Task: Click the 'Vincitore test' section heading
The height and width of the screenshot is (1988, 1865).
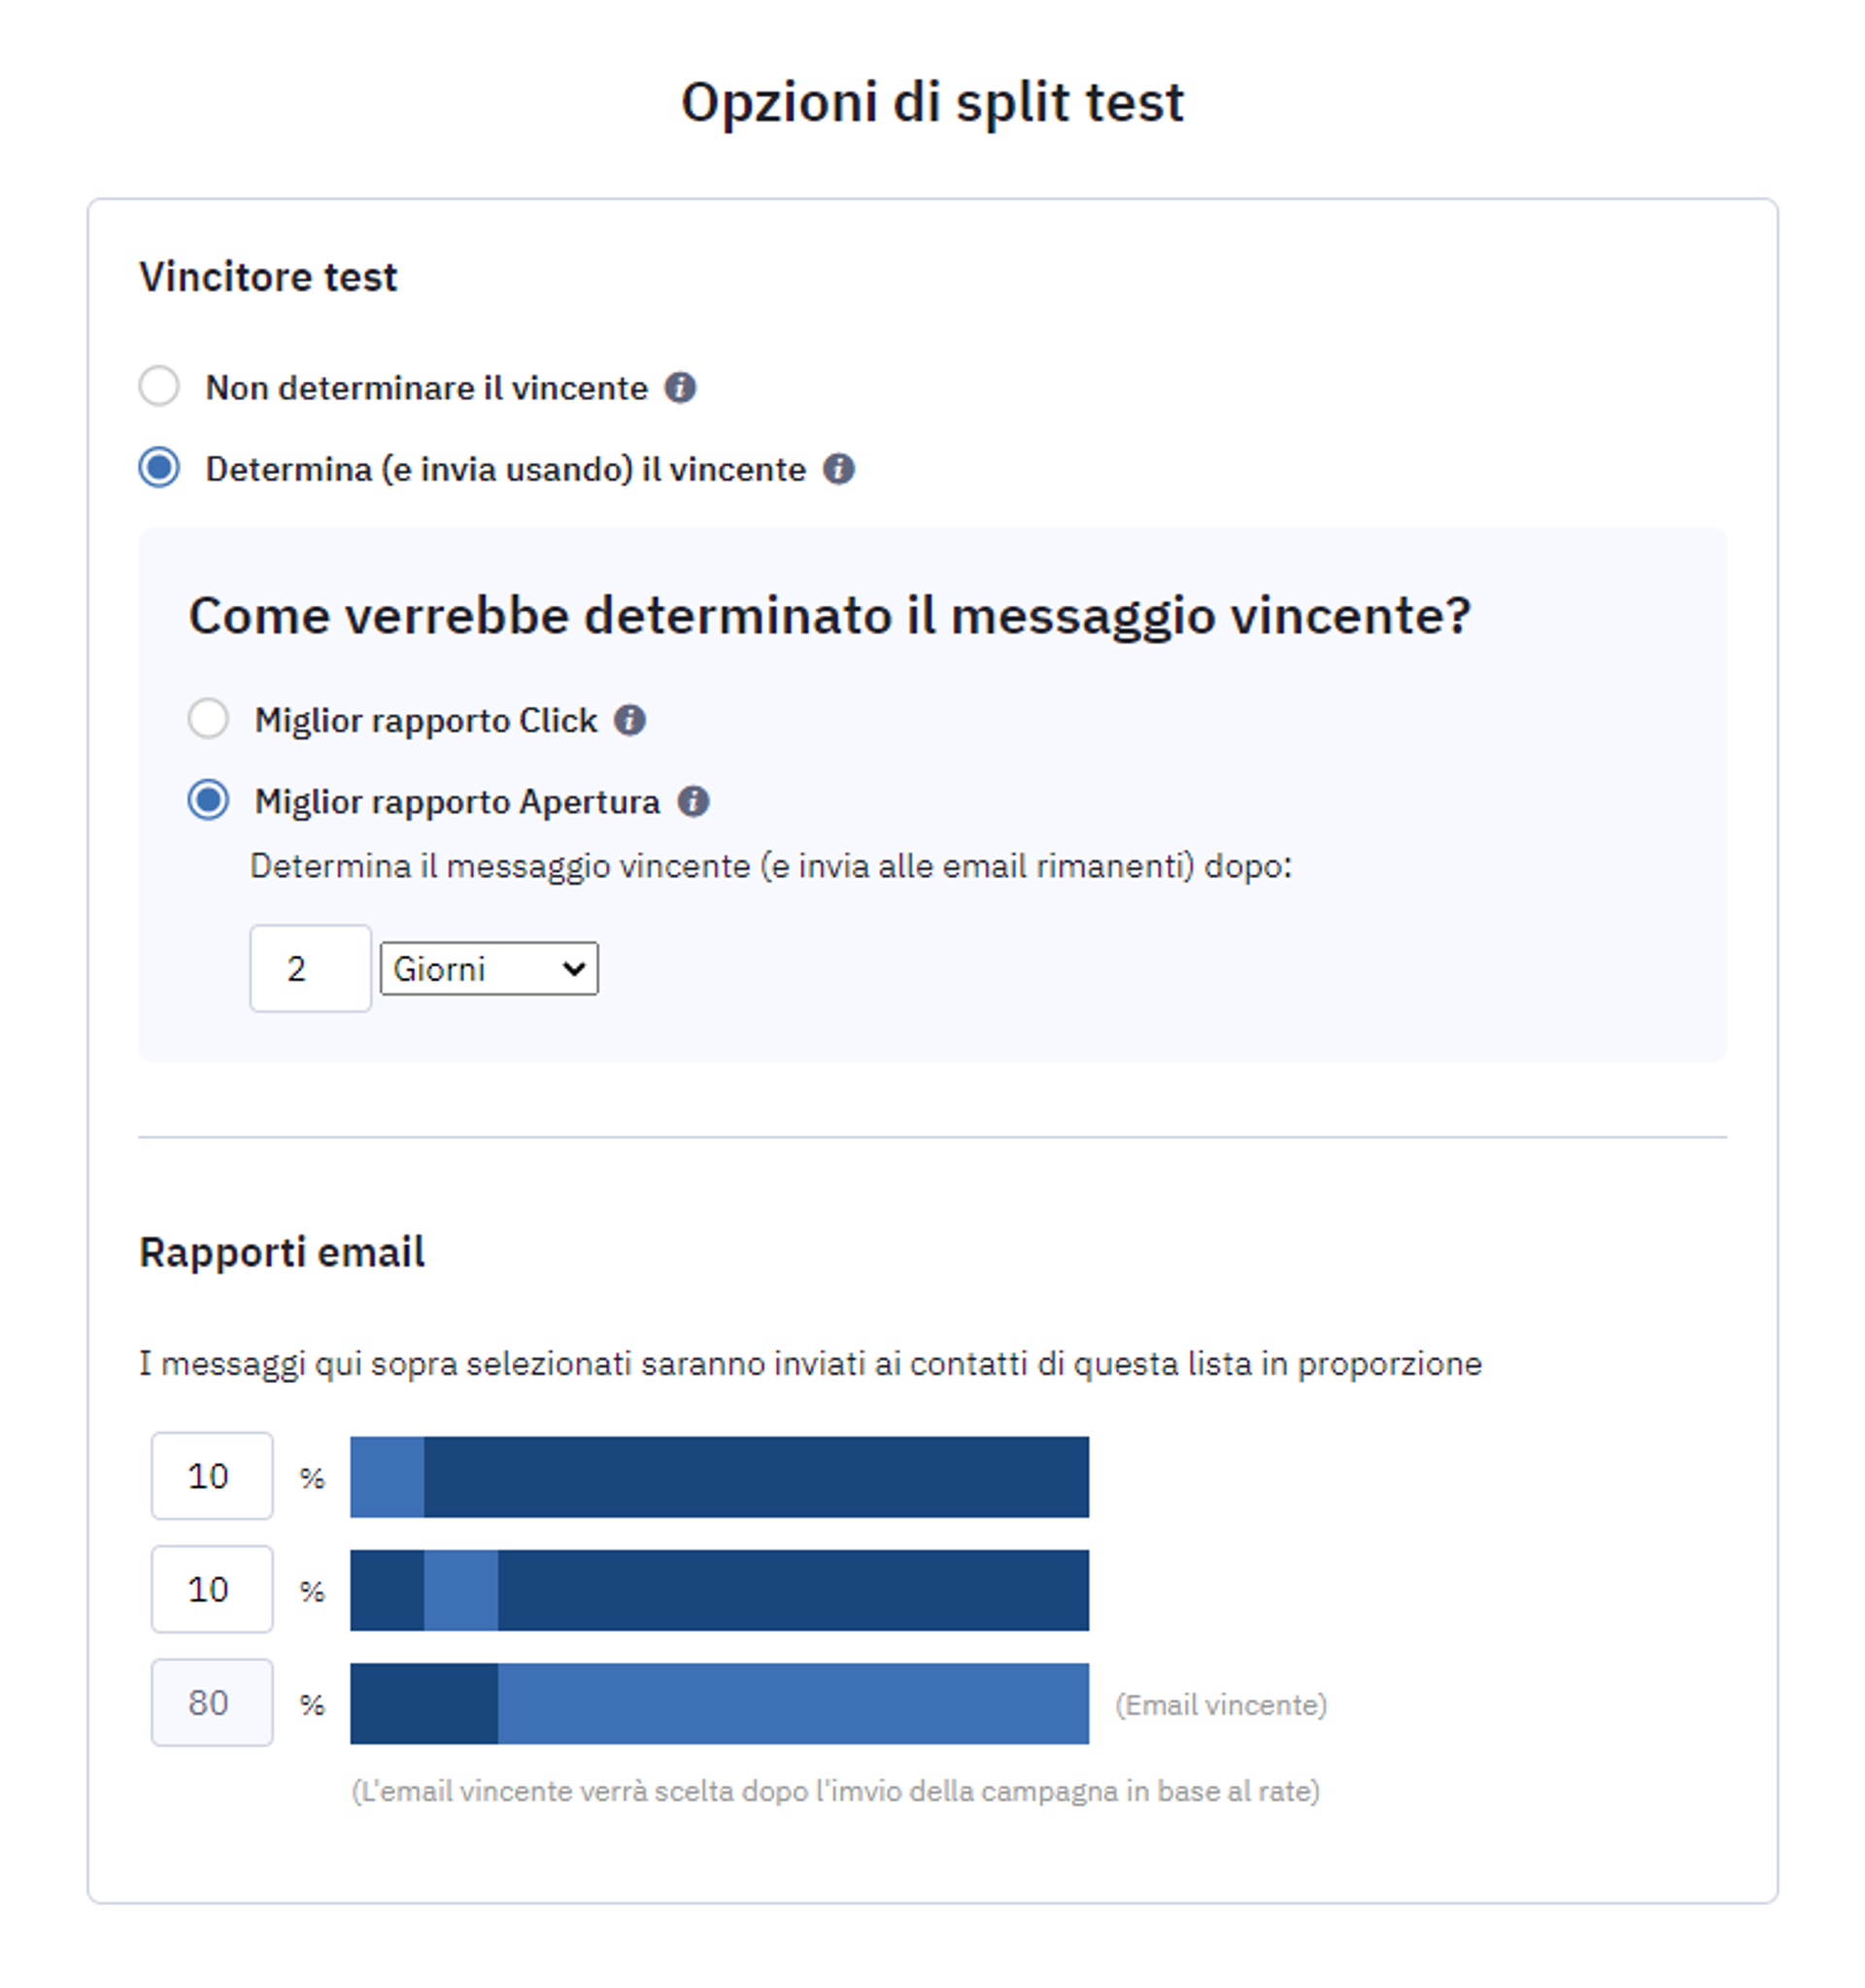Action: click(x=268, y=277)
